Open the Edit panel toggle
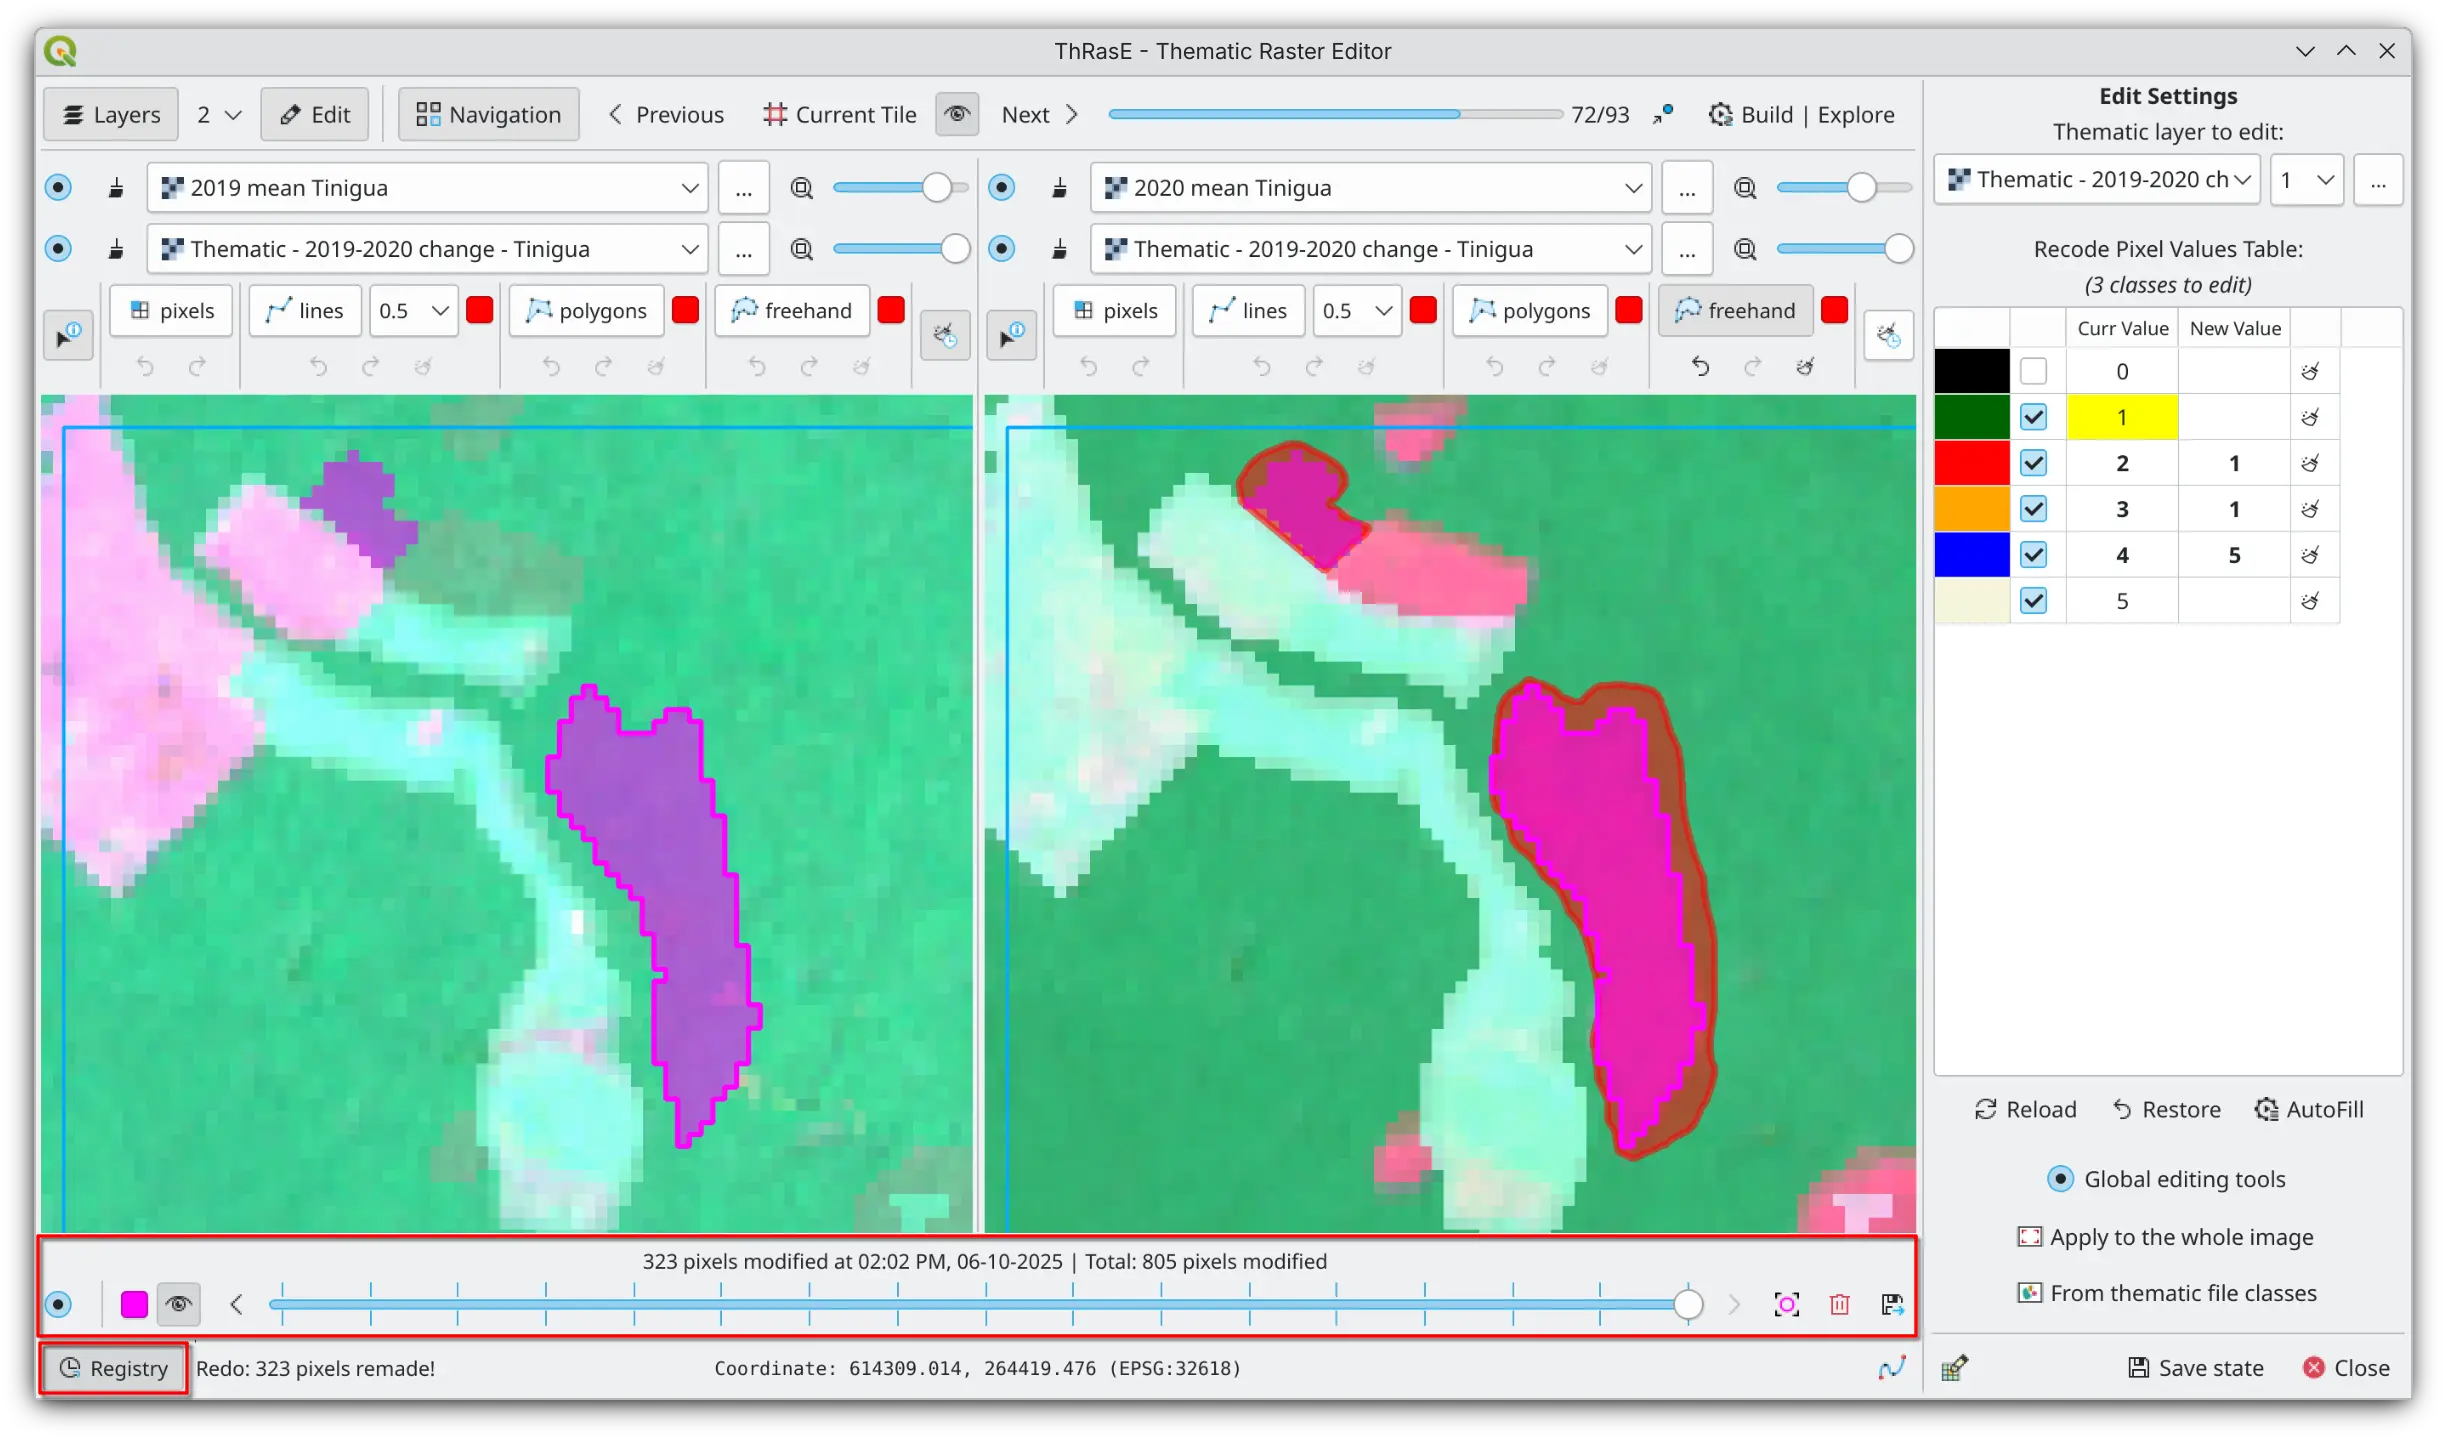Viewport: 2447px width, 1441px height. pyautogui.click(x=315, y=115)
